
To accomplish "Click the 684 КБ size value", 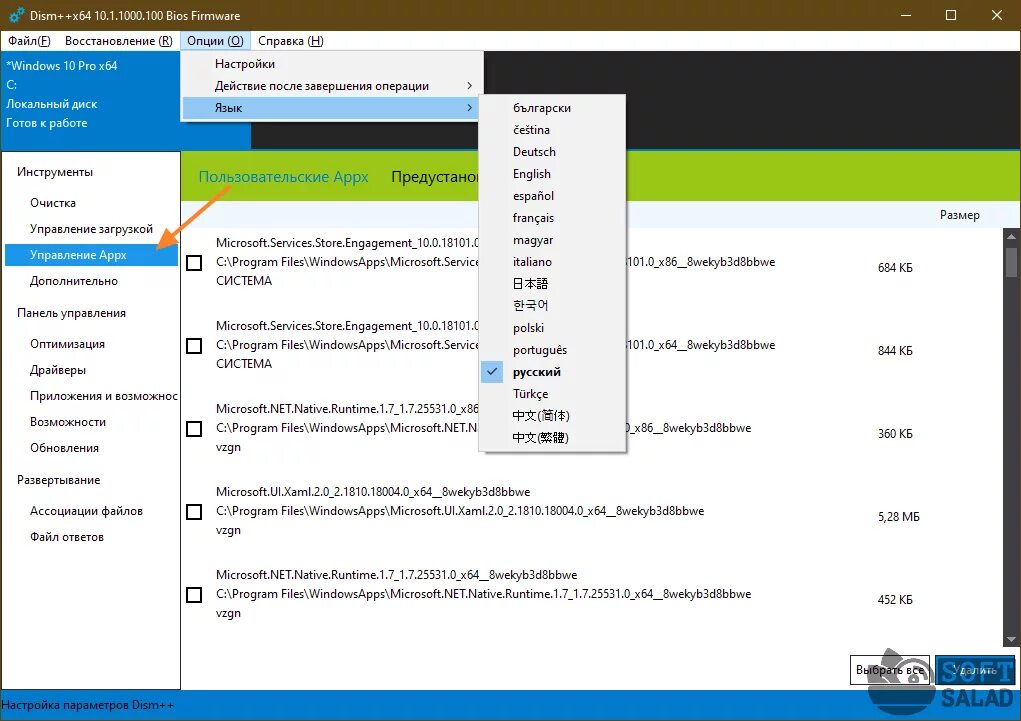I will pyautogui.click(x=895, y=268).
